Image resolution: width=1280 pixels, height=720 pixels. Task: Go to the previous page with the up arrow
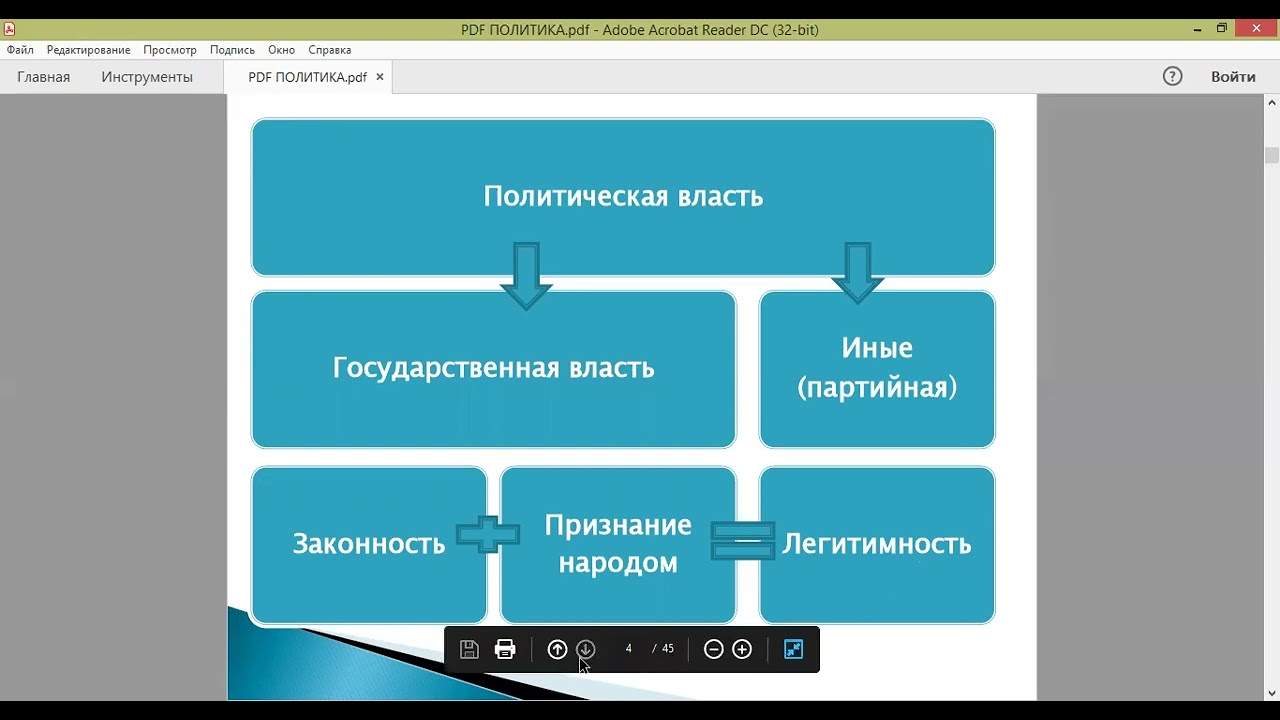[x=558, y=649]
